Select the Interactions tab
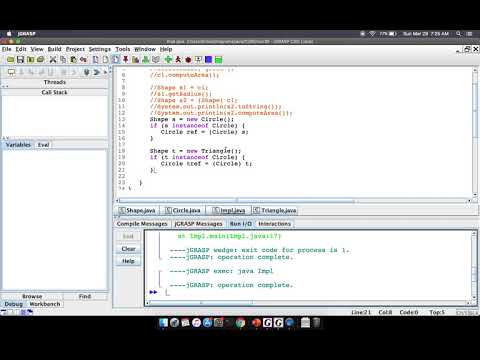 point(274,224)
